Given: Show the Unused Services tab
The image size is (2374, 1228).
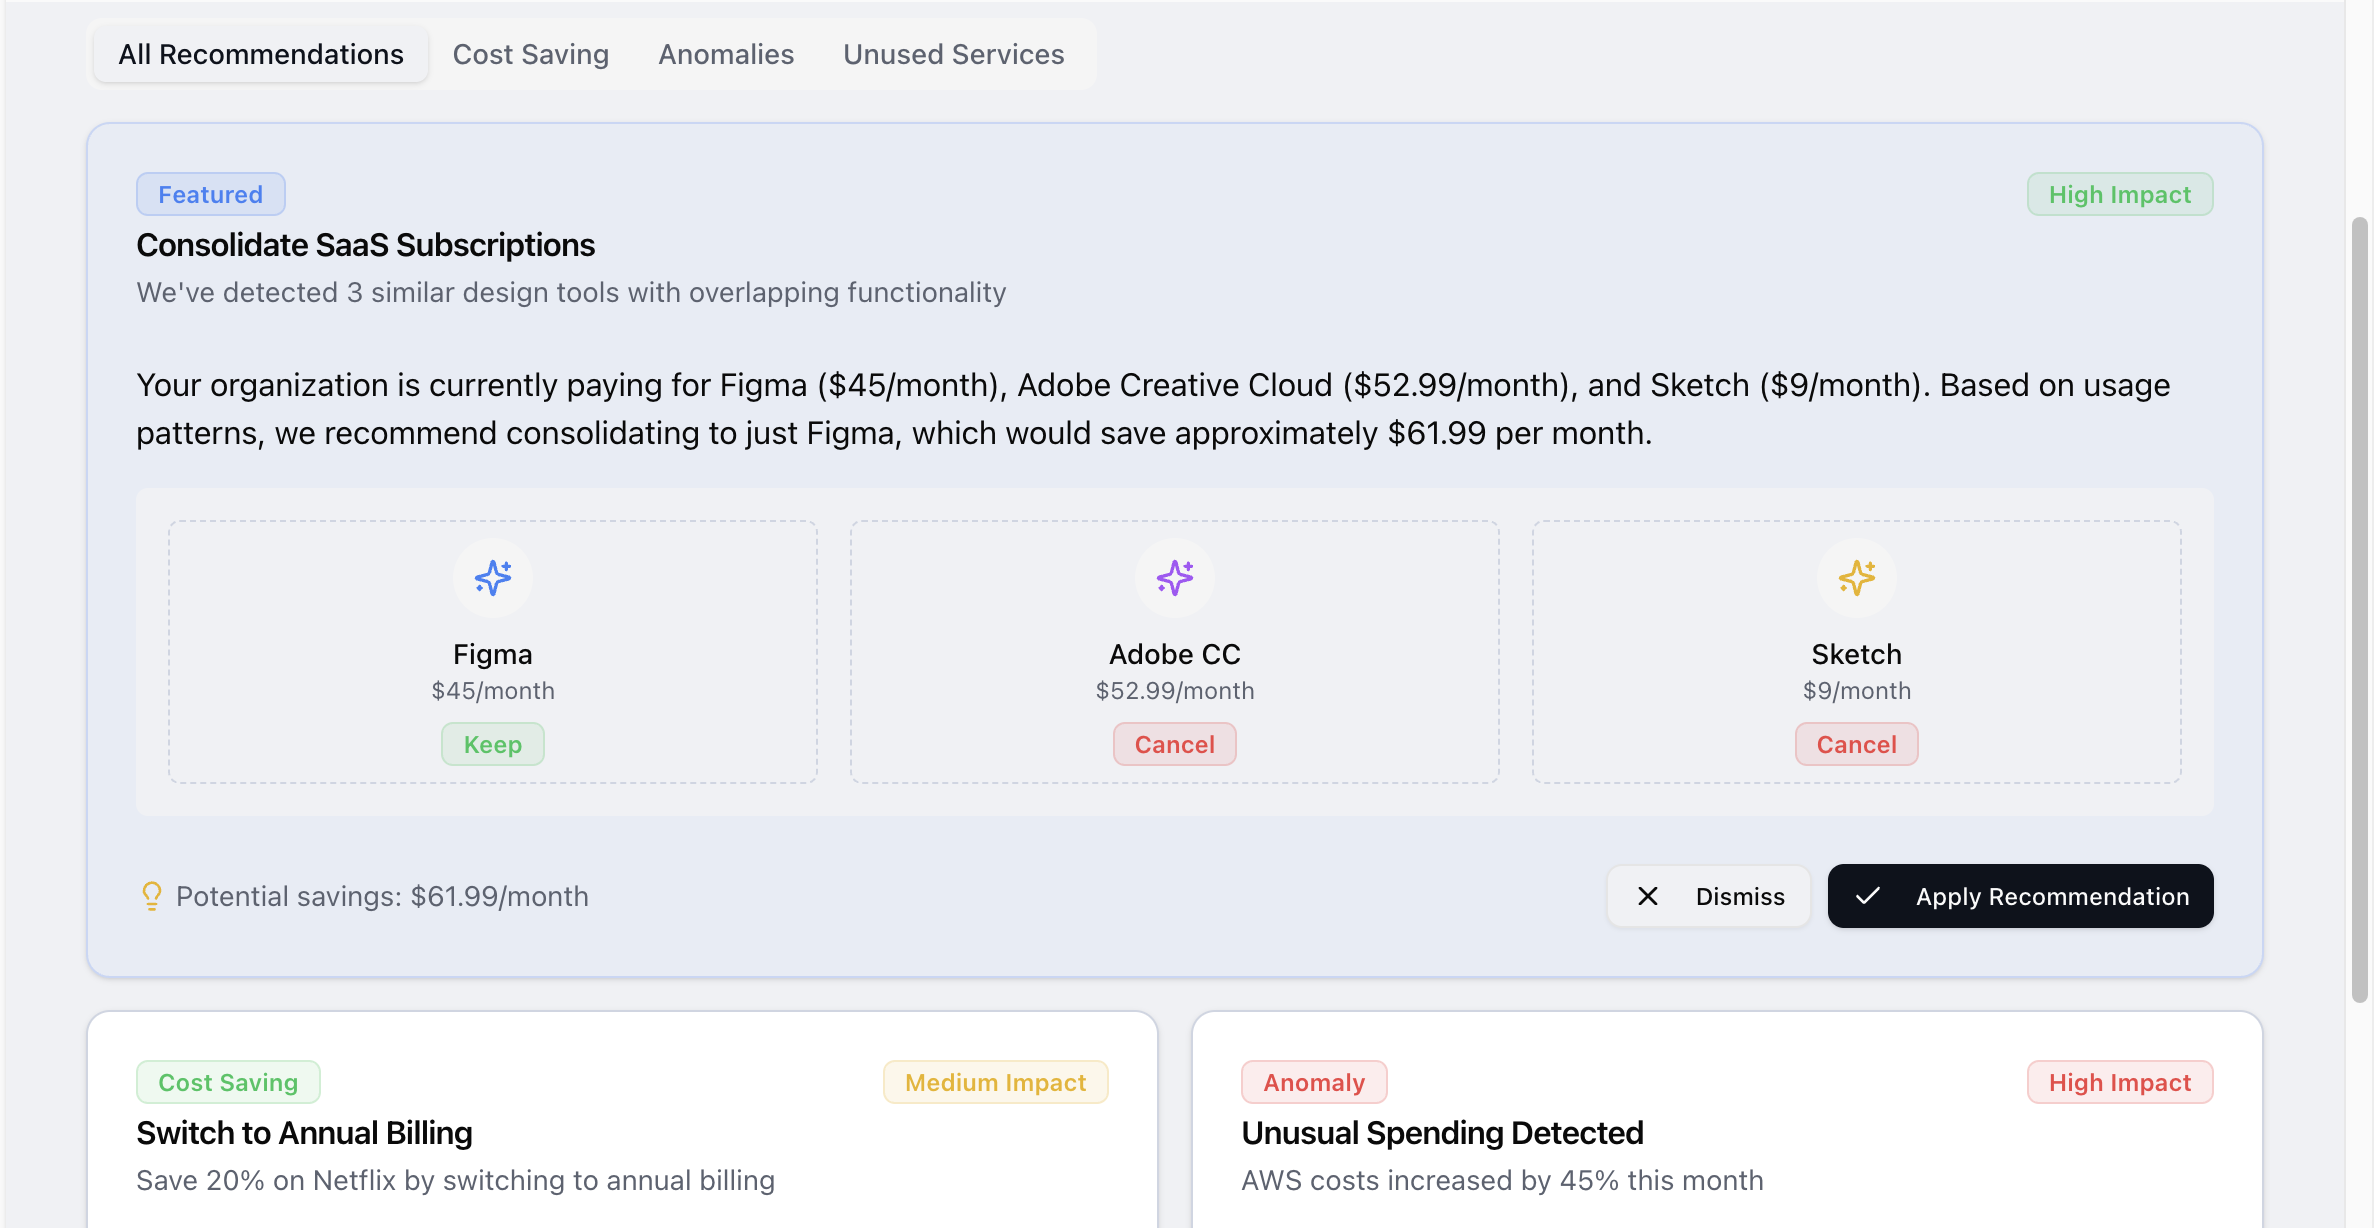Looking at the screenshot, I should 954,54.
